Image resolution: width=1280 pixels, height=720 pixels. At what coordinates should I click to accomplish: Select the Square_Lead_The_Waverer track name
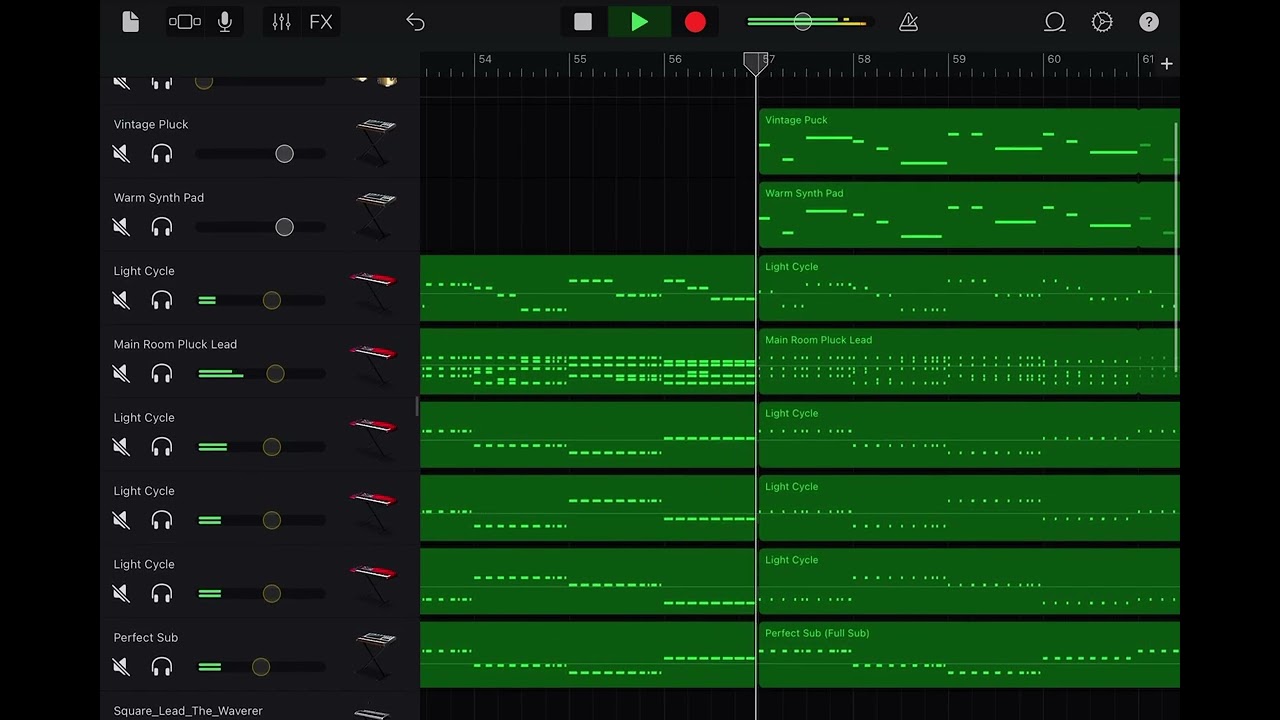tap(188, 711)
